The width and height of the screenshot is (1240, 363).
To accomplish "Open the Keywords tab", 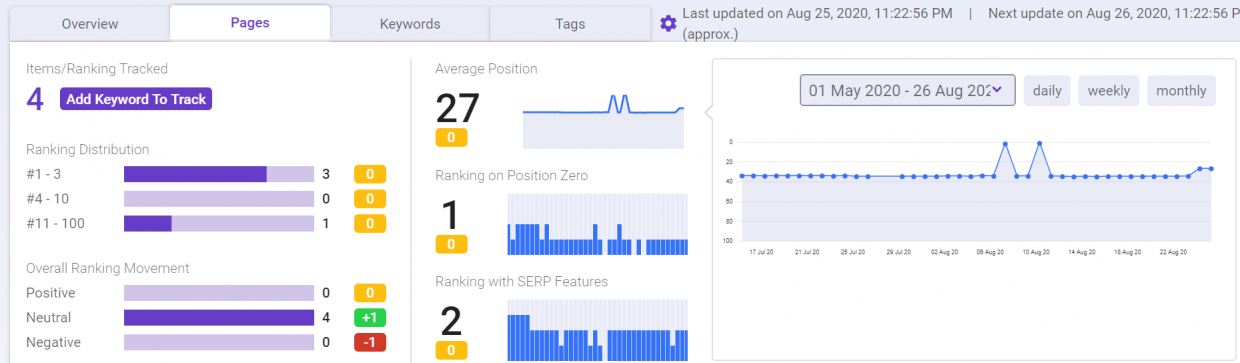I will pyautogui.click(x=410, y=23).
